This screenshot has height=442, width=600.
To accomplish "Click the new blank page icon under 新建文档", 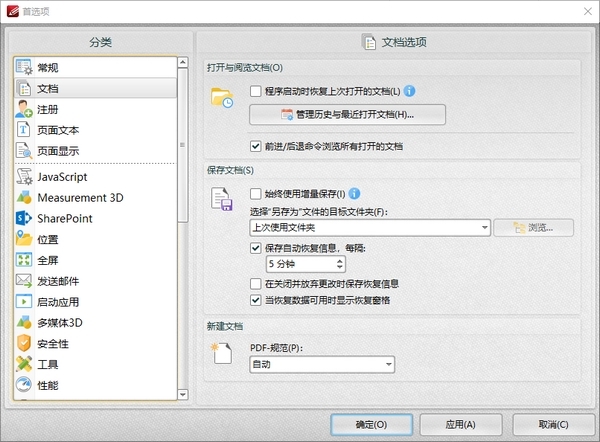I will pyautogui.click(x=222, y=353).
